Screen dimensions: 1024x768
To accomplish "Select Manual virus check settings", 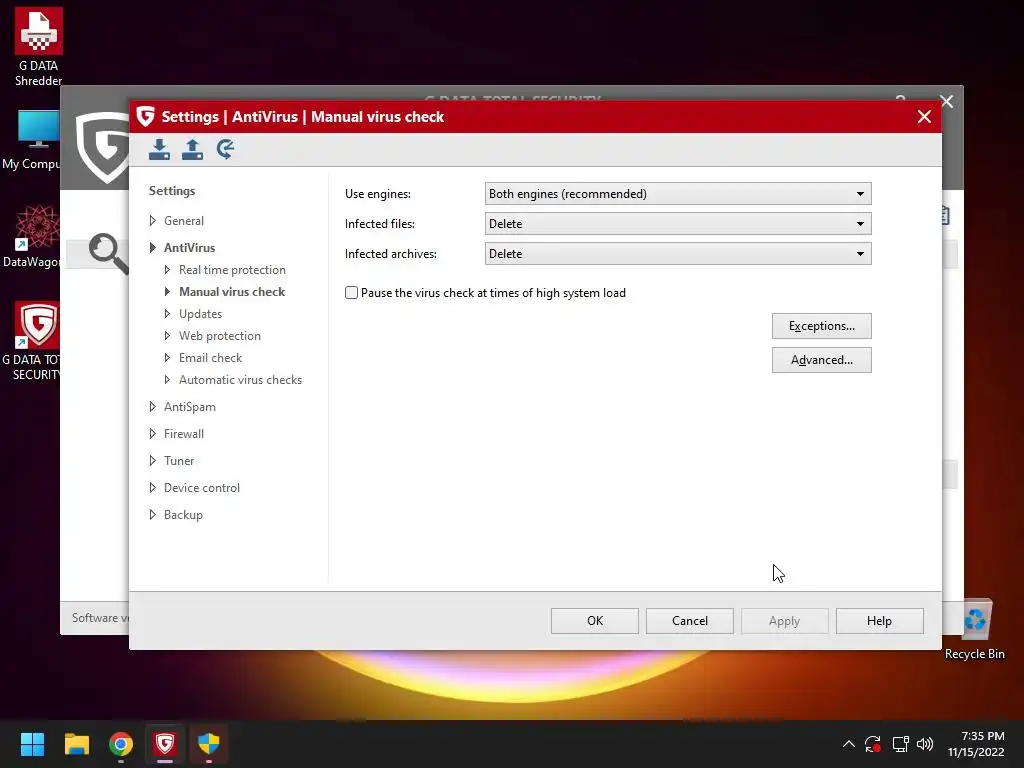I will (232, 292).
